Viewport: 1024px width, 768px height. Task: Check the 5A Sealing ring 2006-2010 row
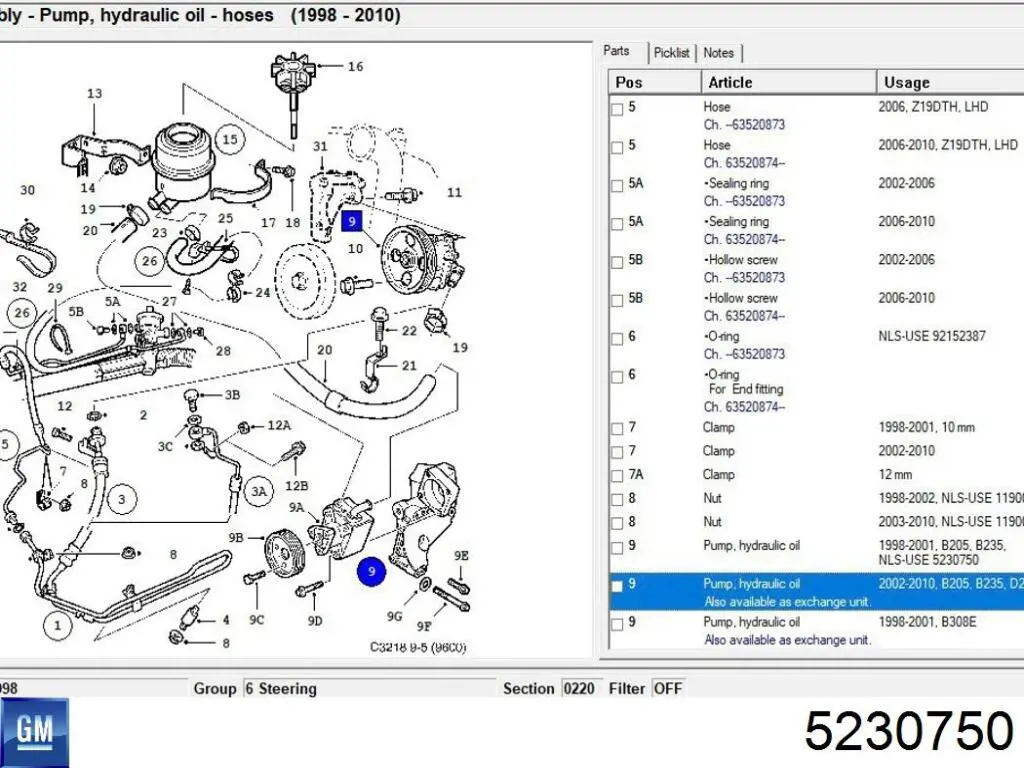pos(617,224)
